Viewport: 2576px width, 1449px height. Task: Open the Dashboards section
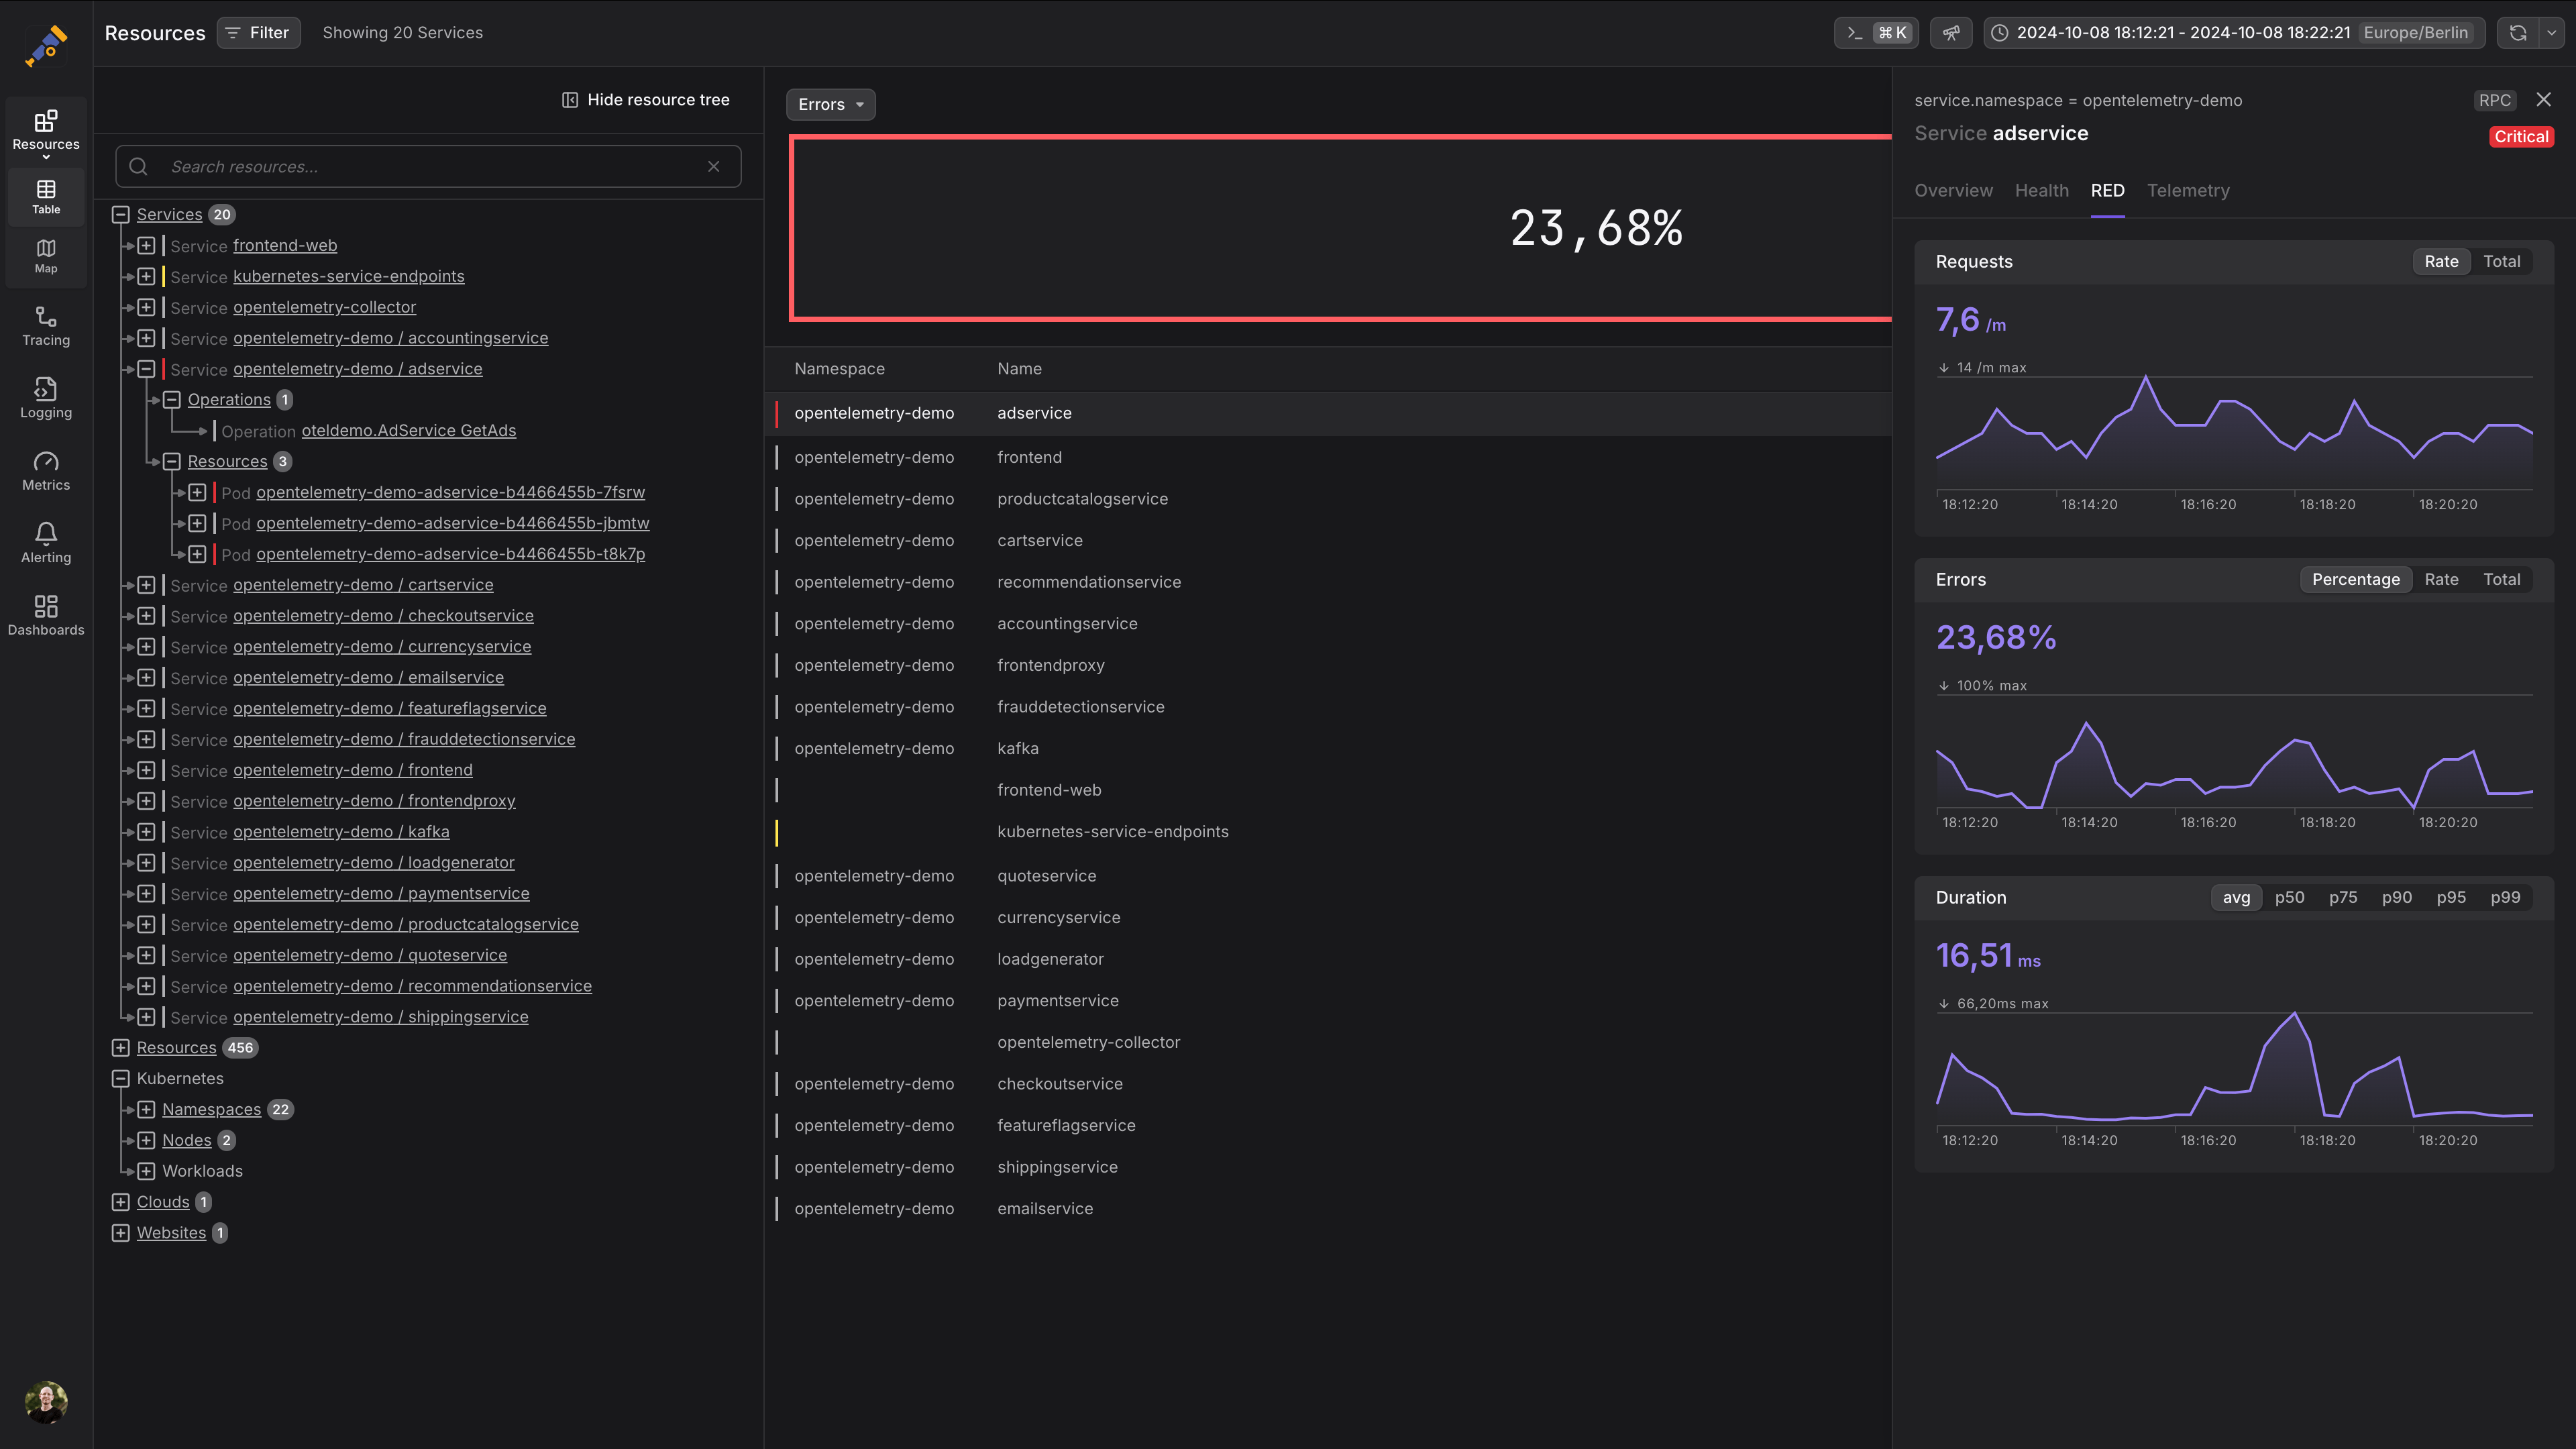tap(46, 616)
